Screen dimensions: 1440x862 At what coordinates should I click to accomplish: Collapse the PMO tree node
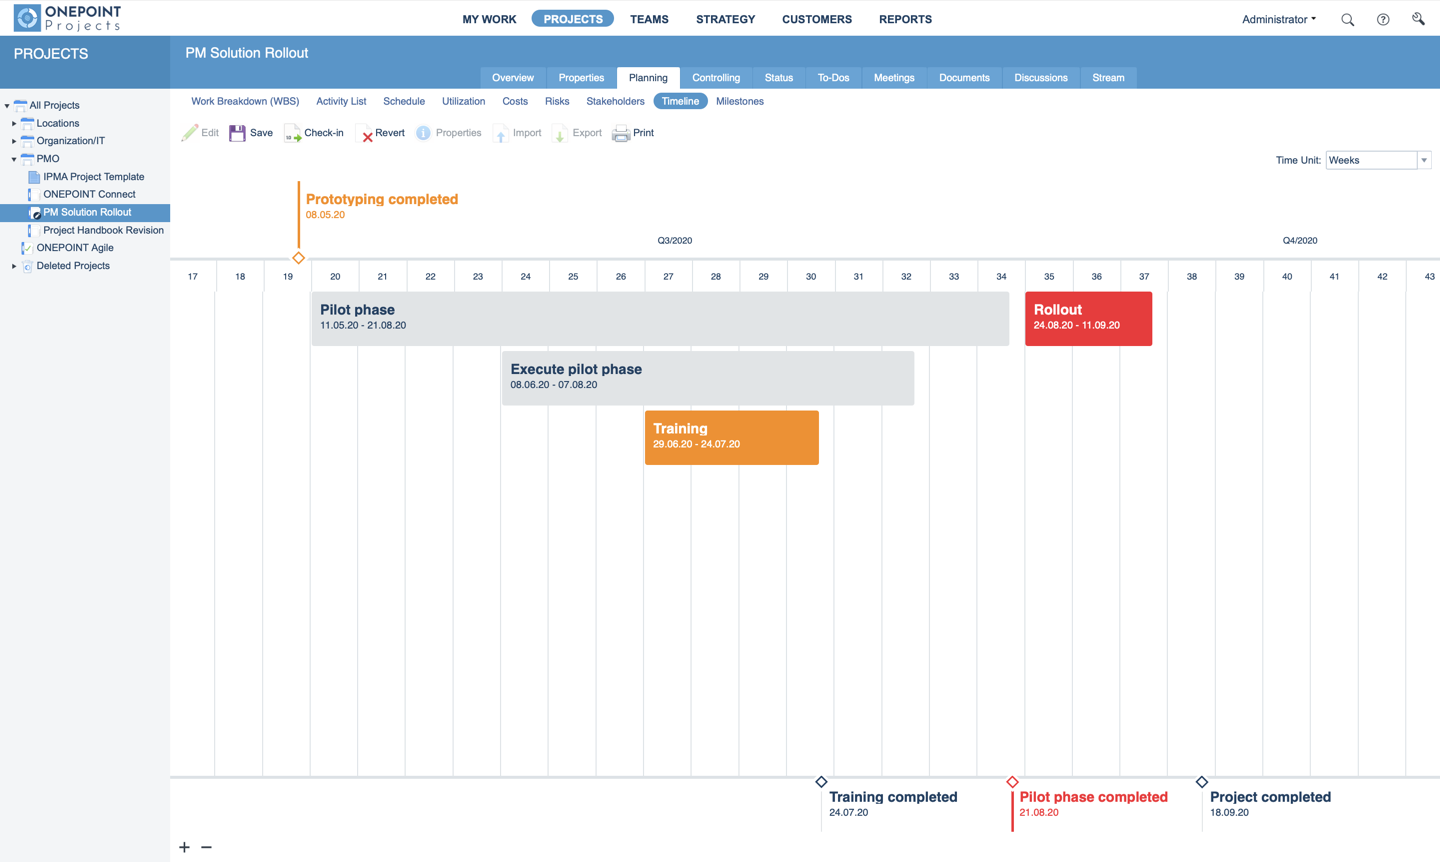14,158
